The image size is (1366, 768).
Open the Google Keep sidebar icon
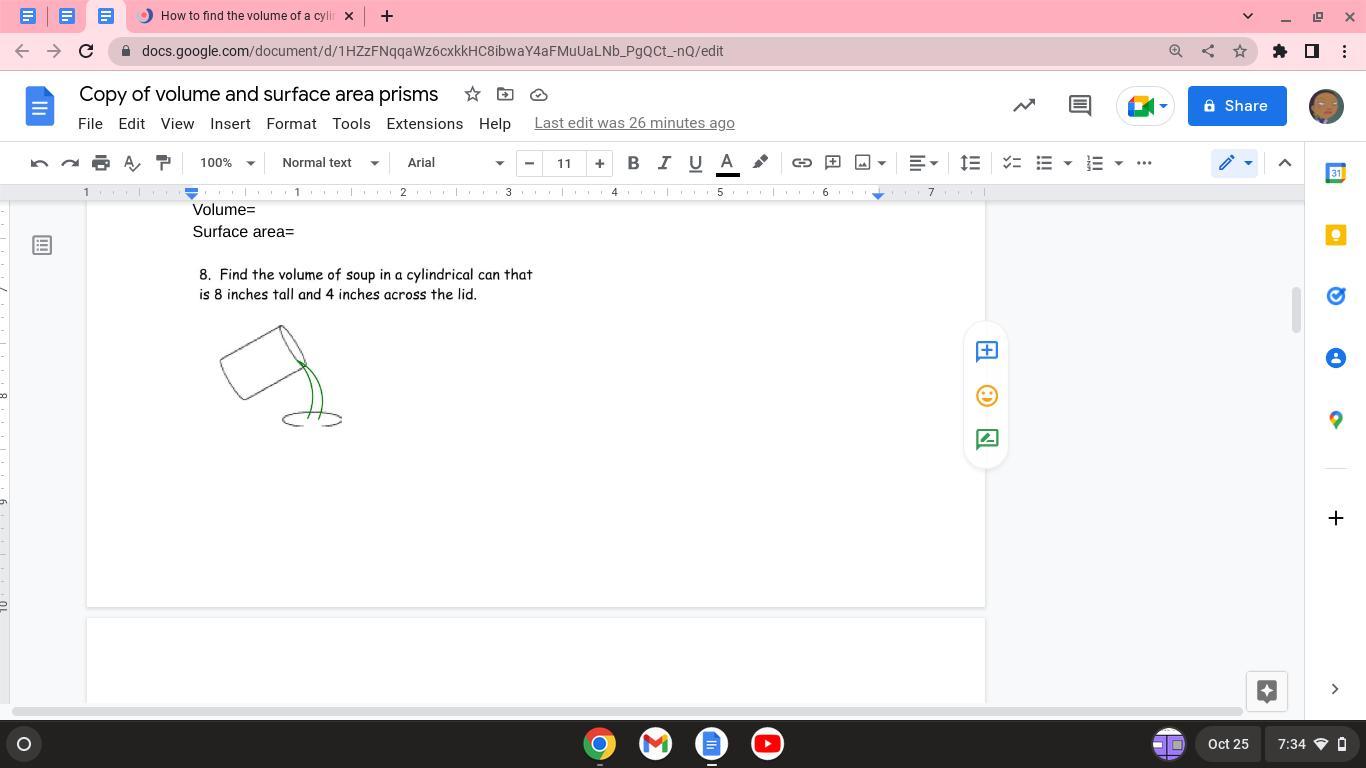pos(1335,235)
